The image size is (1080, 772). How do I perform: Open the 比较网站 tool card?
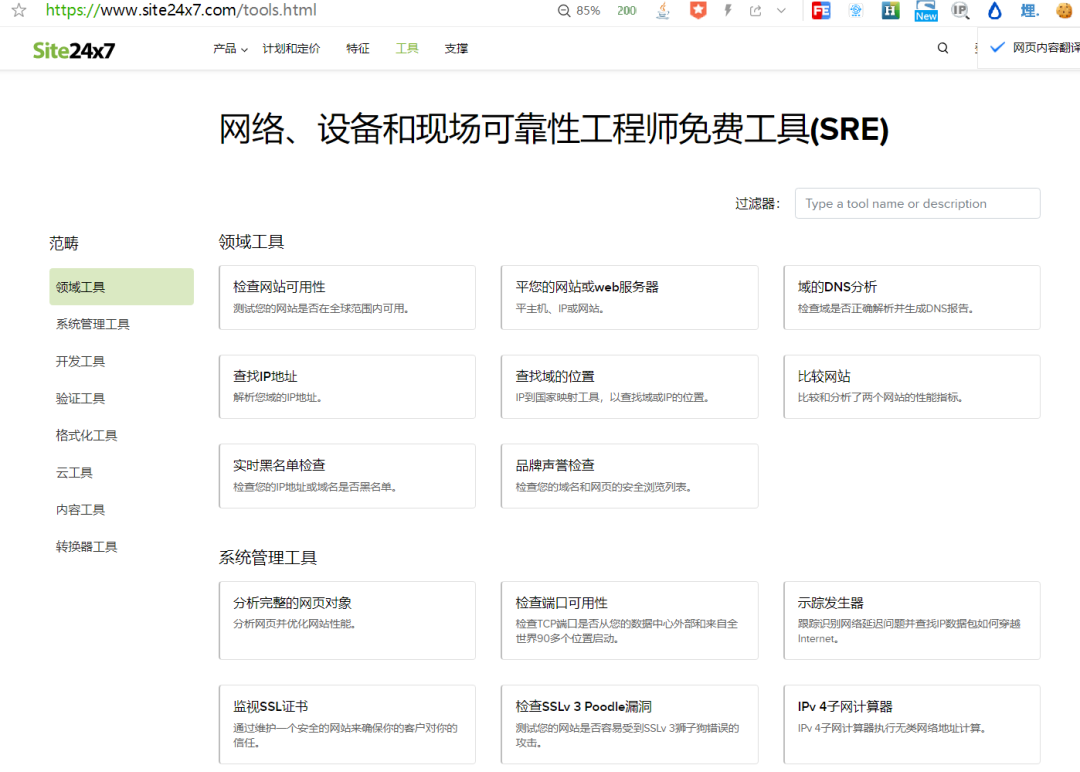click(912, 386)
